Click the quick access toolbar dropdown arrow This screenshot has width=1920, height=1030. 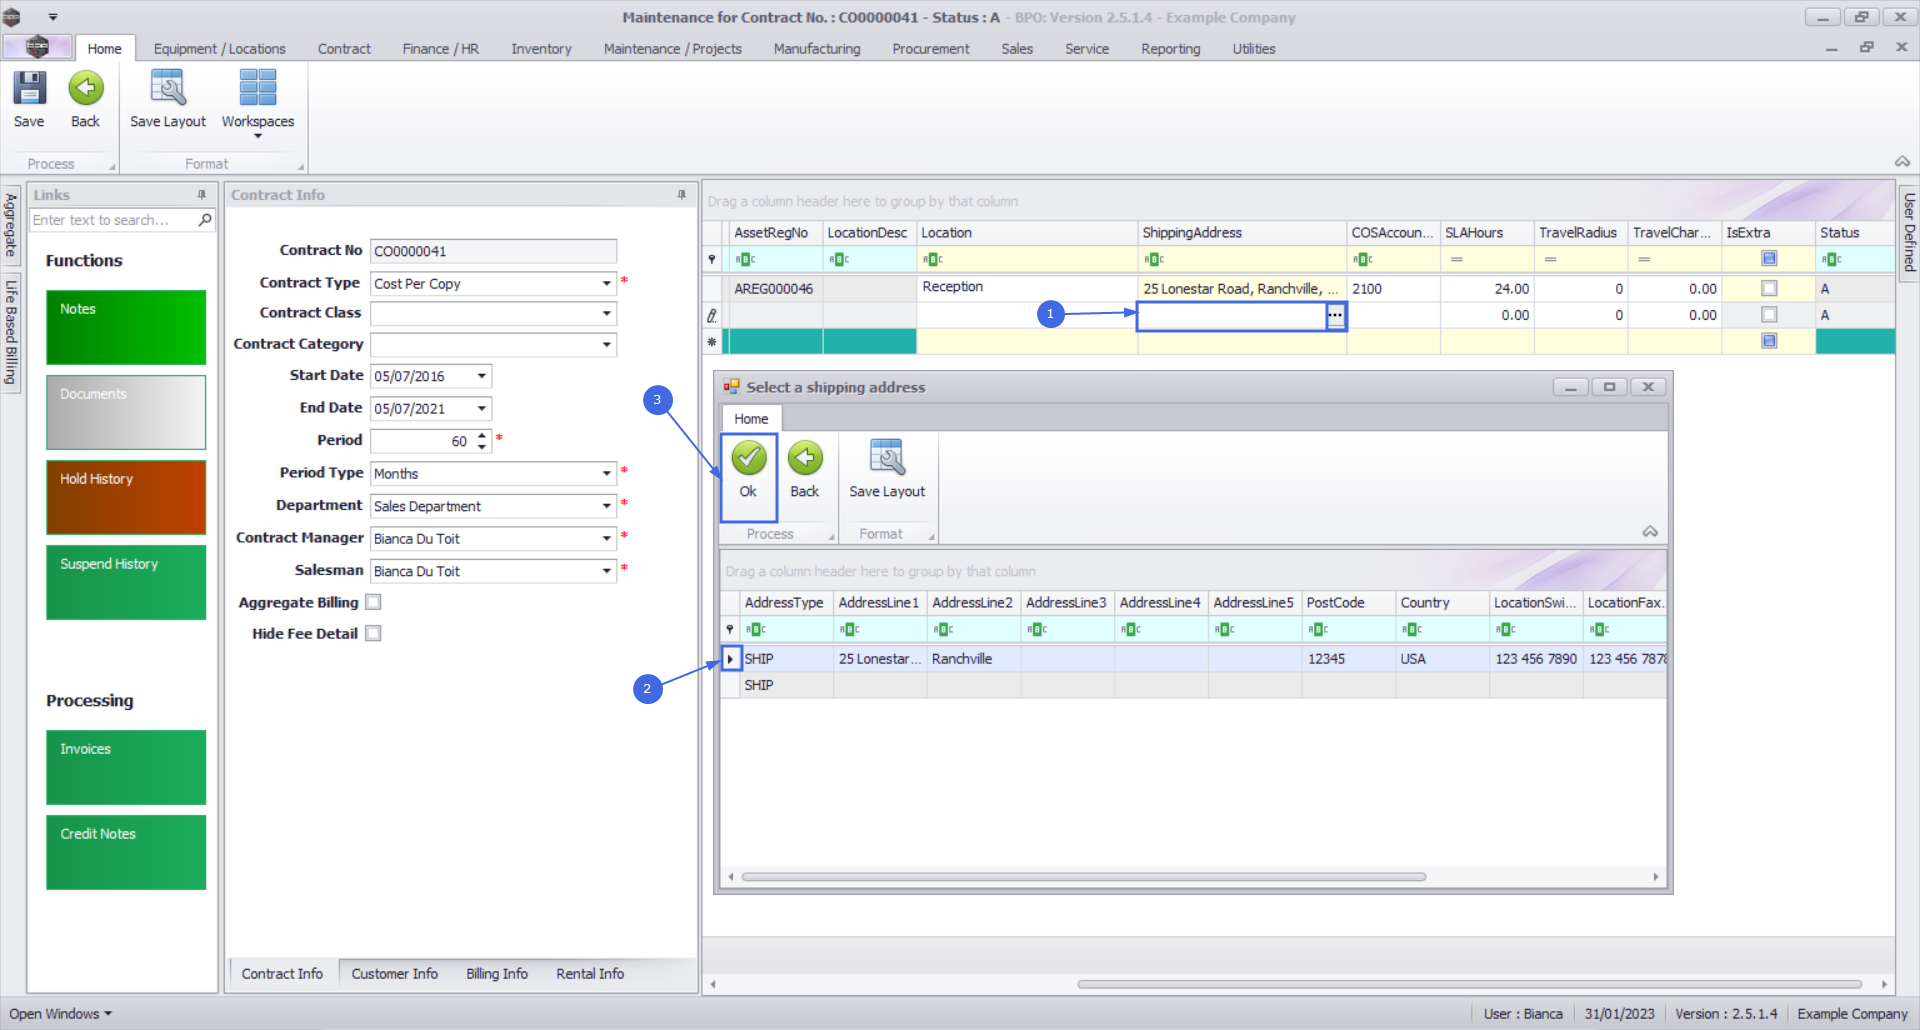click(x=53, y=17)
